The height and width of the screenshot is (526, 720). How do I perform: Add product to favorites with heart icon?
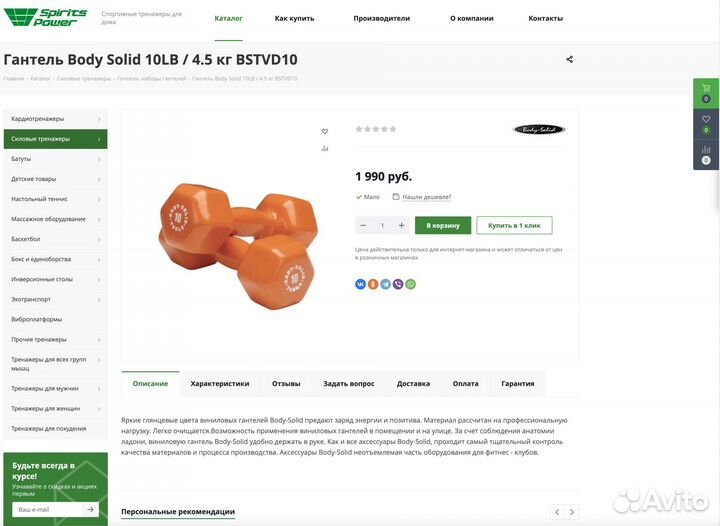pos(325,131)
